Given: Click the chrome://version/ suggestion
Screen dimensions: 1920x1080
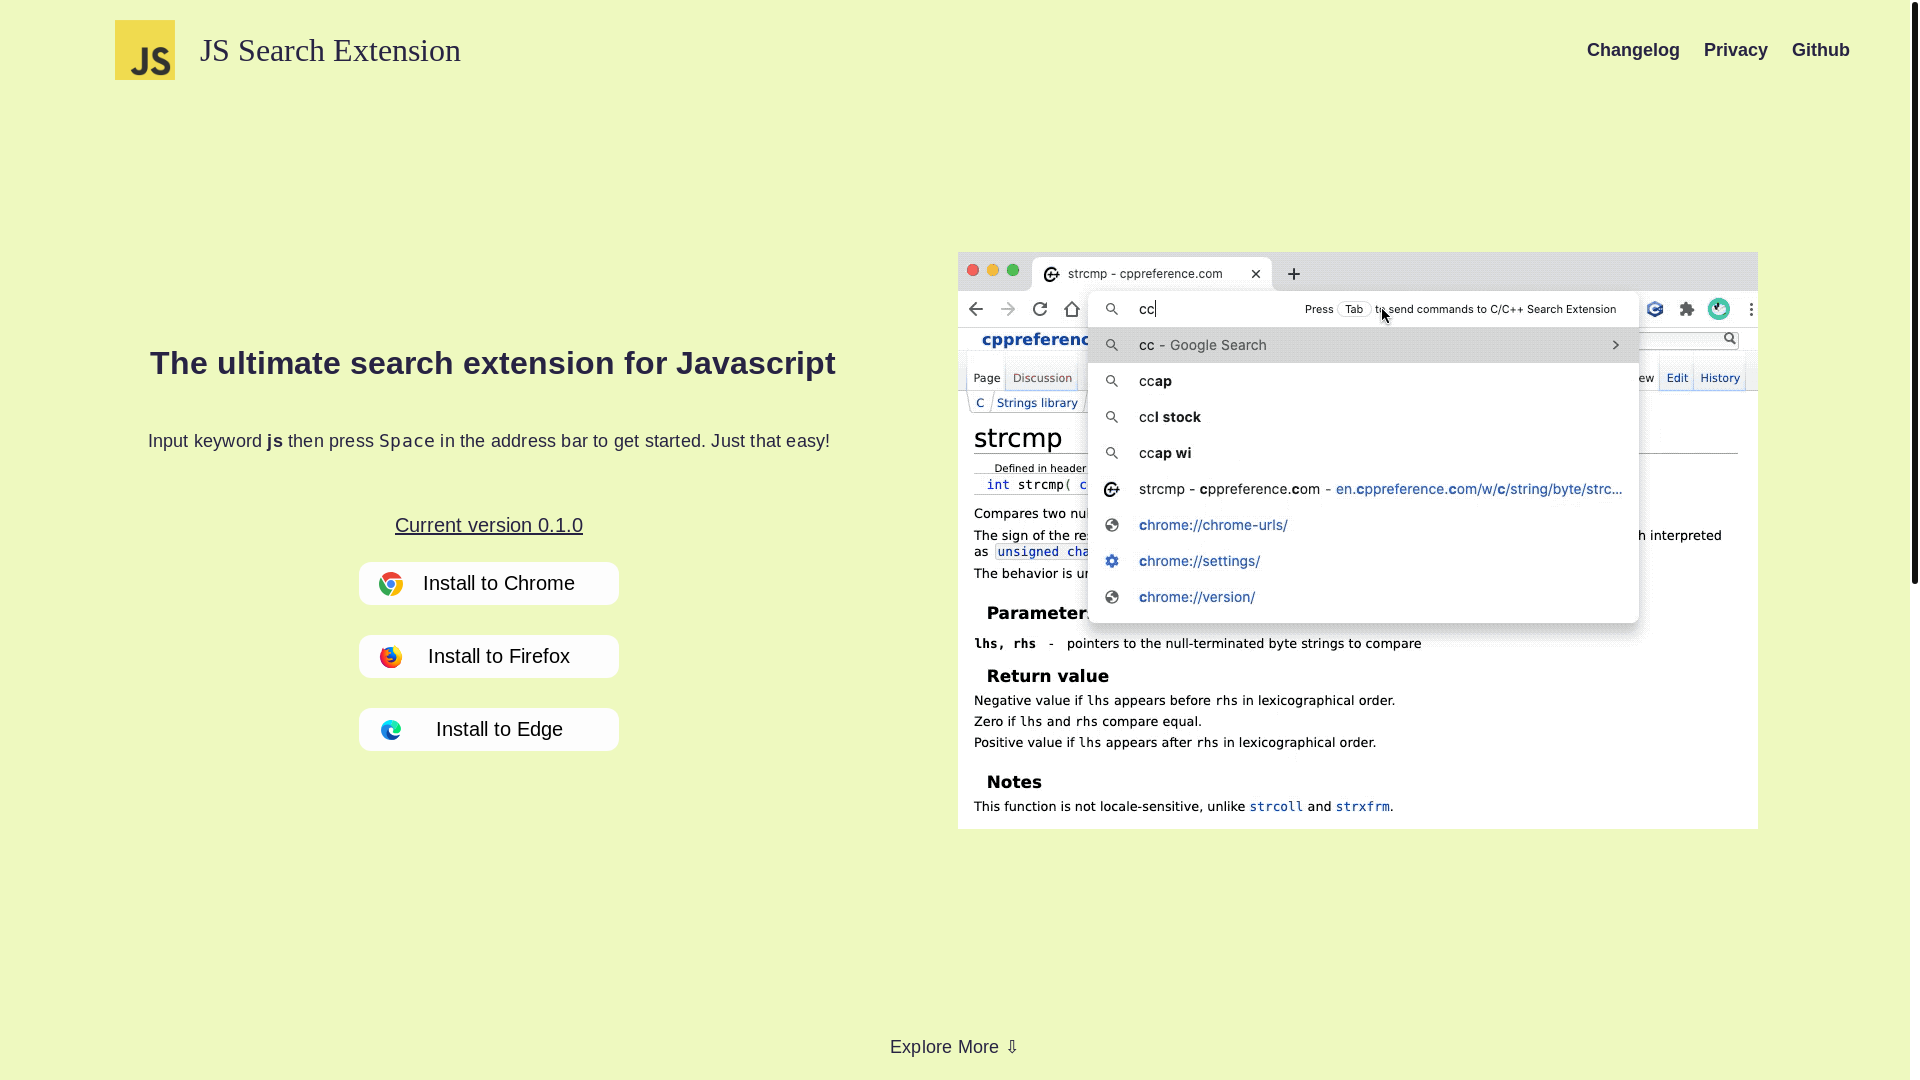Looking at the screenshot, I should tap(1363, 597).
